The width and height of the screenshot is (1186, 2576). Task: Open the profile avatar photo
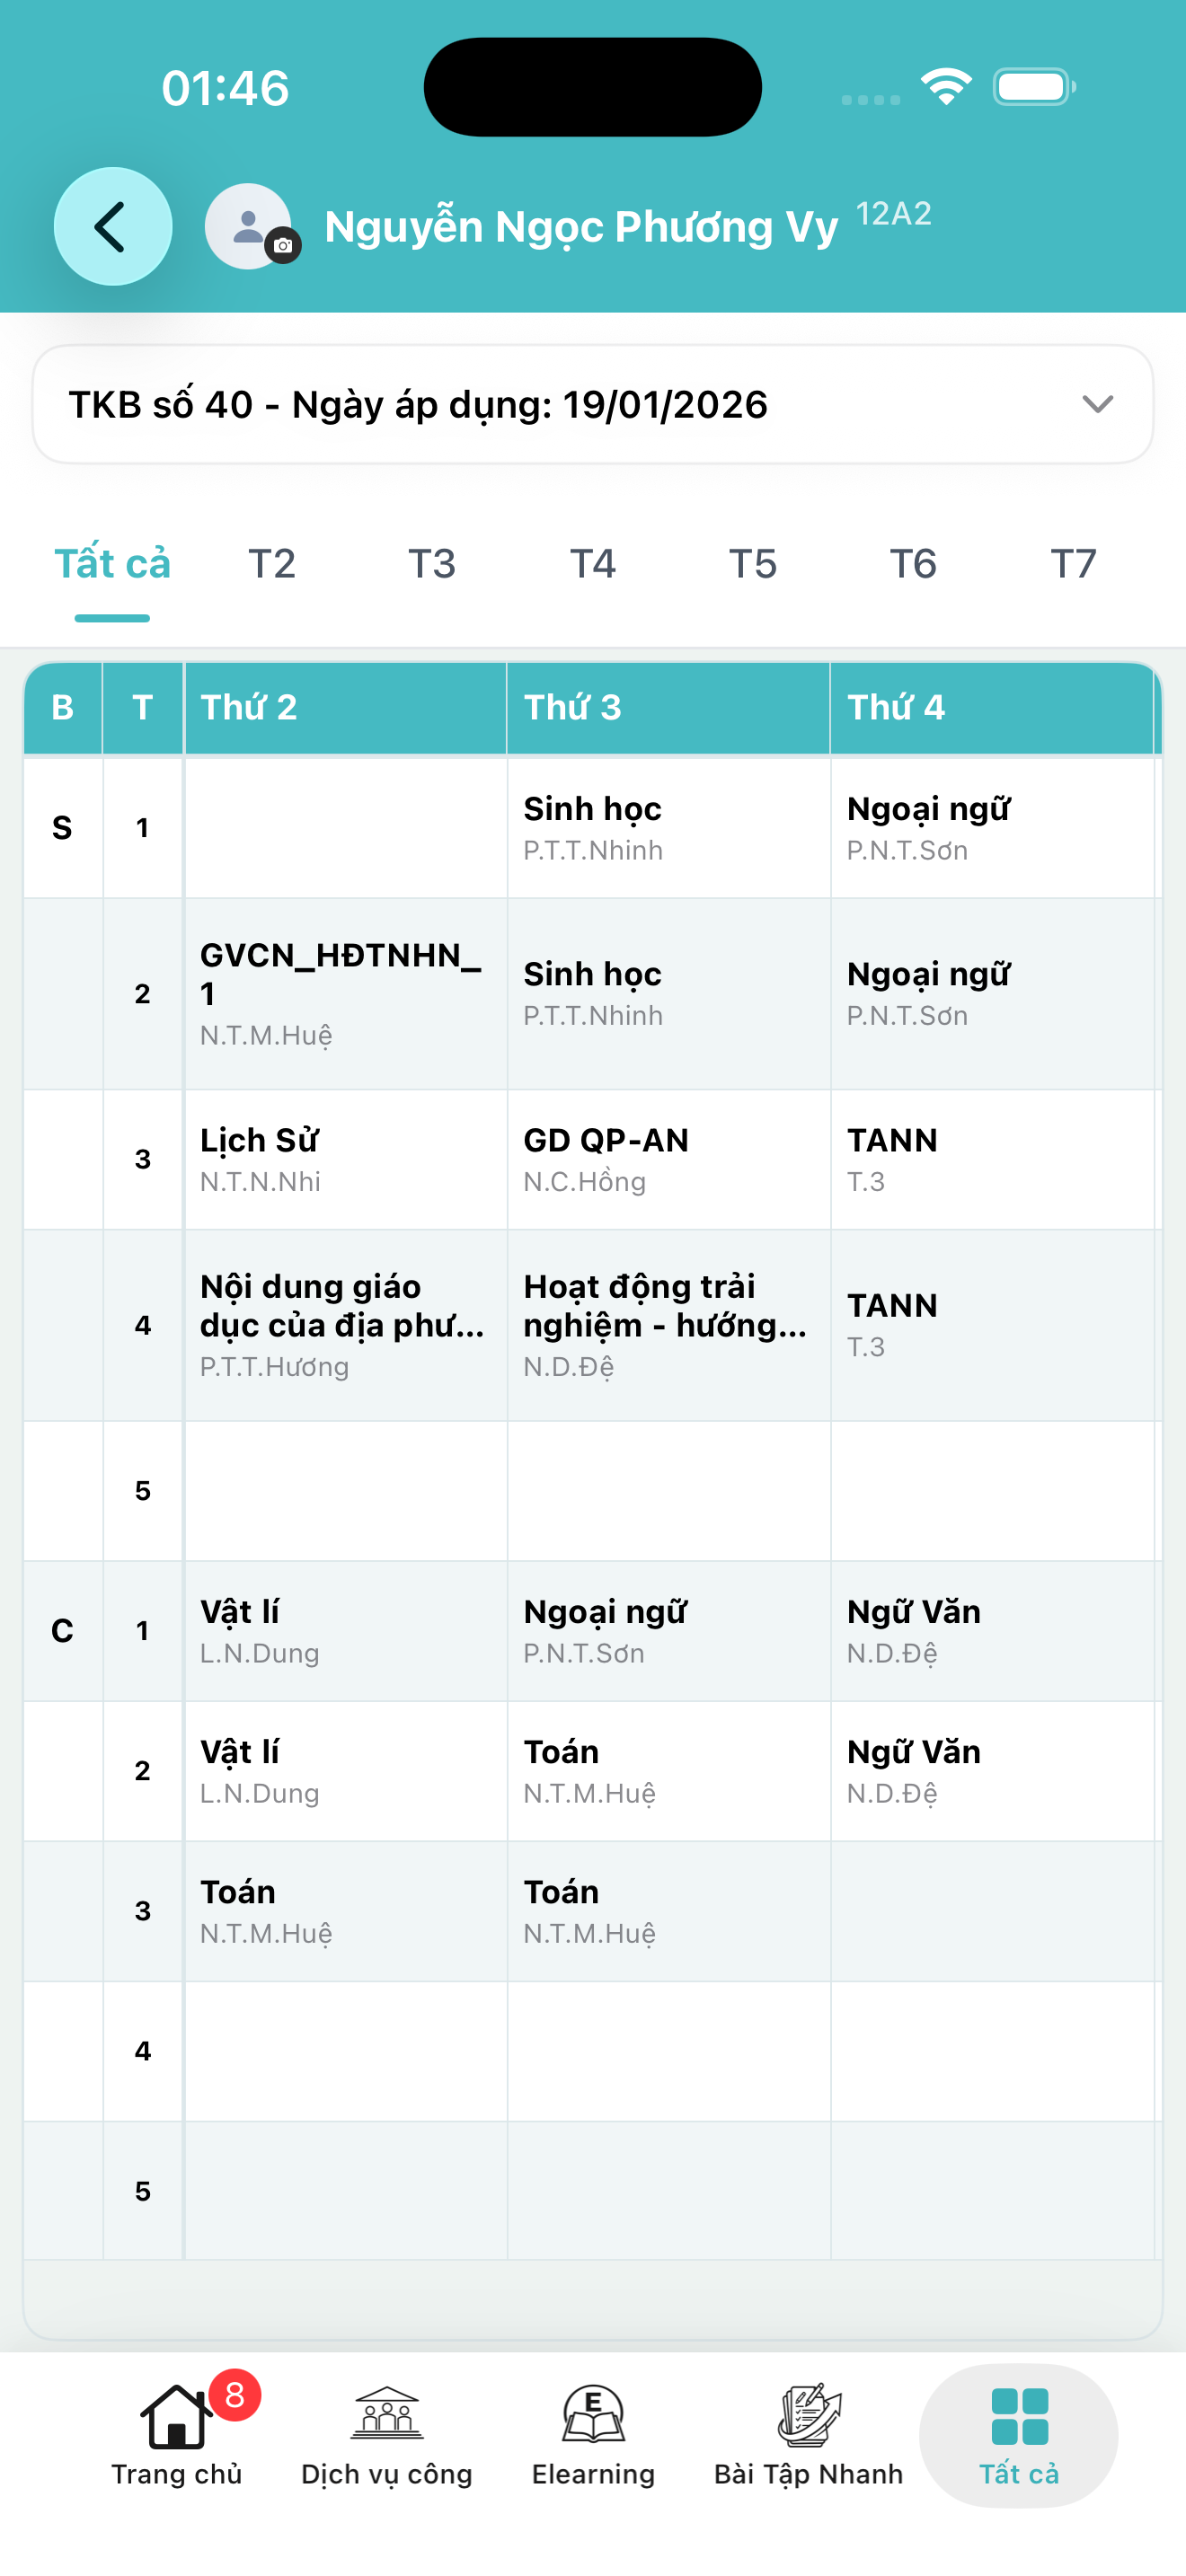pyautogui.click(x=247, y=226)
